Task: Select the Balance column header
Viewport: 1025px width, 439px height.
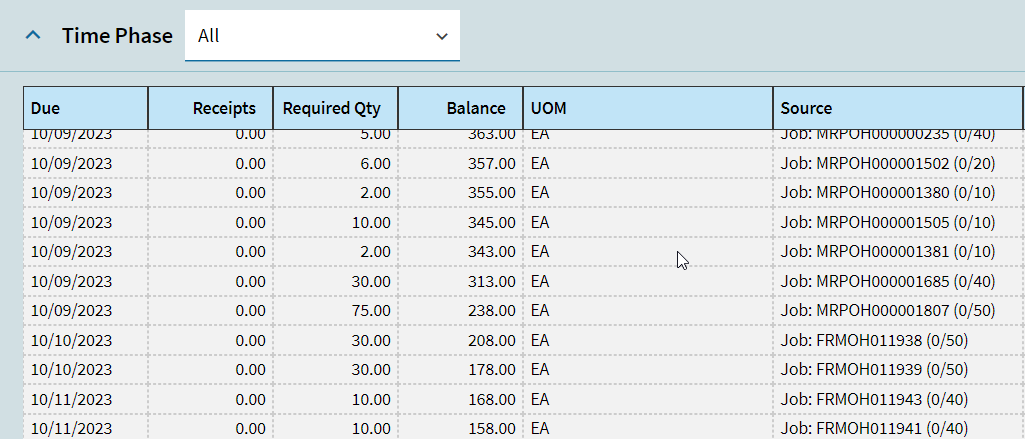Action: (460, 108)
